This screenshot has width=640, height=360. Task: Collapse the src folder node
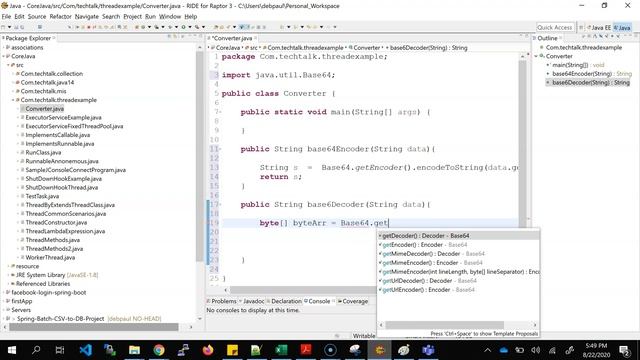pyautogui.click(x=8, y=65)
